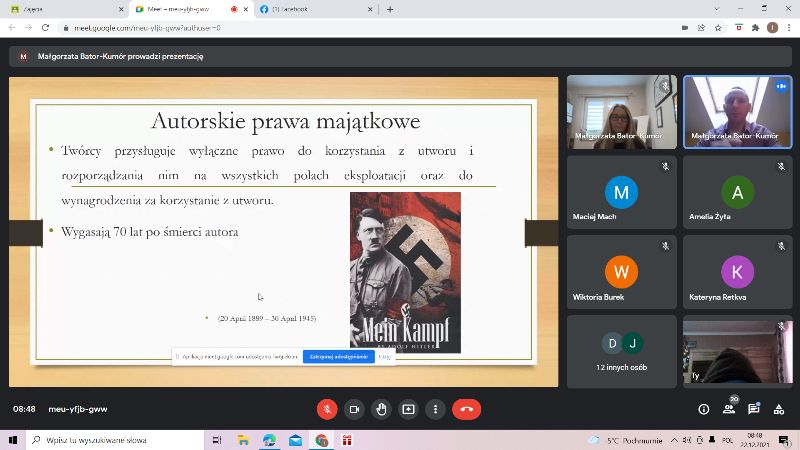800x450 pixels.
Task: Go back in browser history
Action: pos(12,28)
